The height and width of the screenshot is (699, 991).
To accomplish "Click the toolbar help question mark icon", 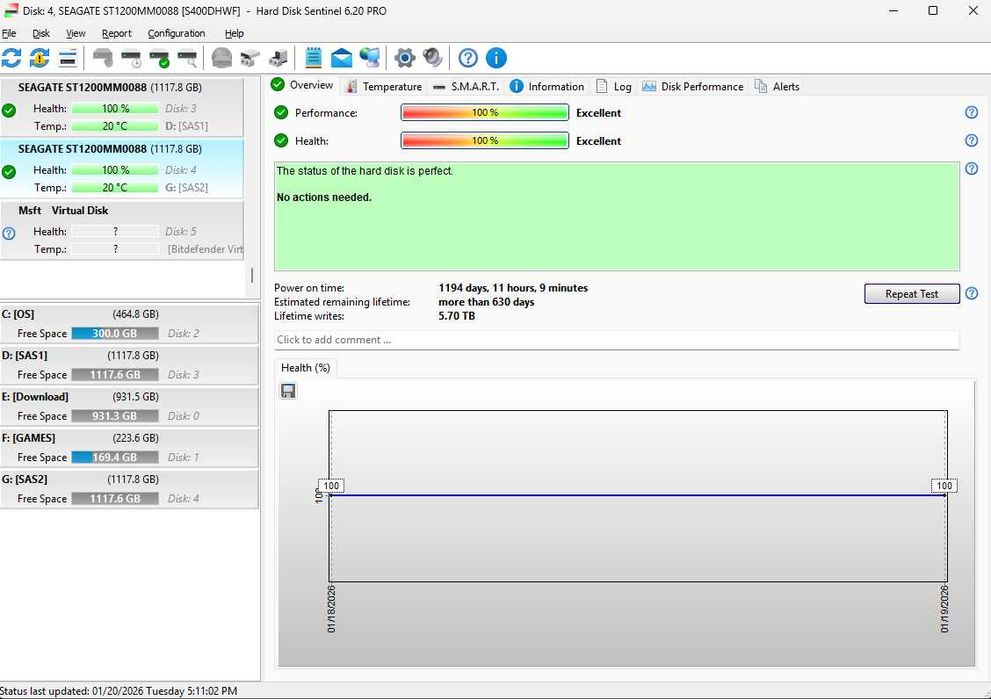I will pos(468,58).
